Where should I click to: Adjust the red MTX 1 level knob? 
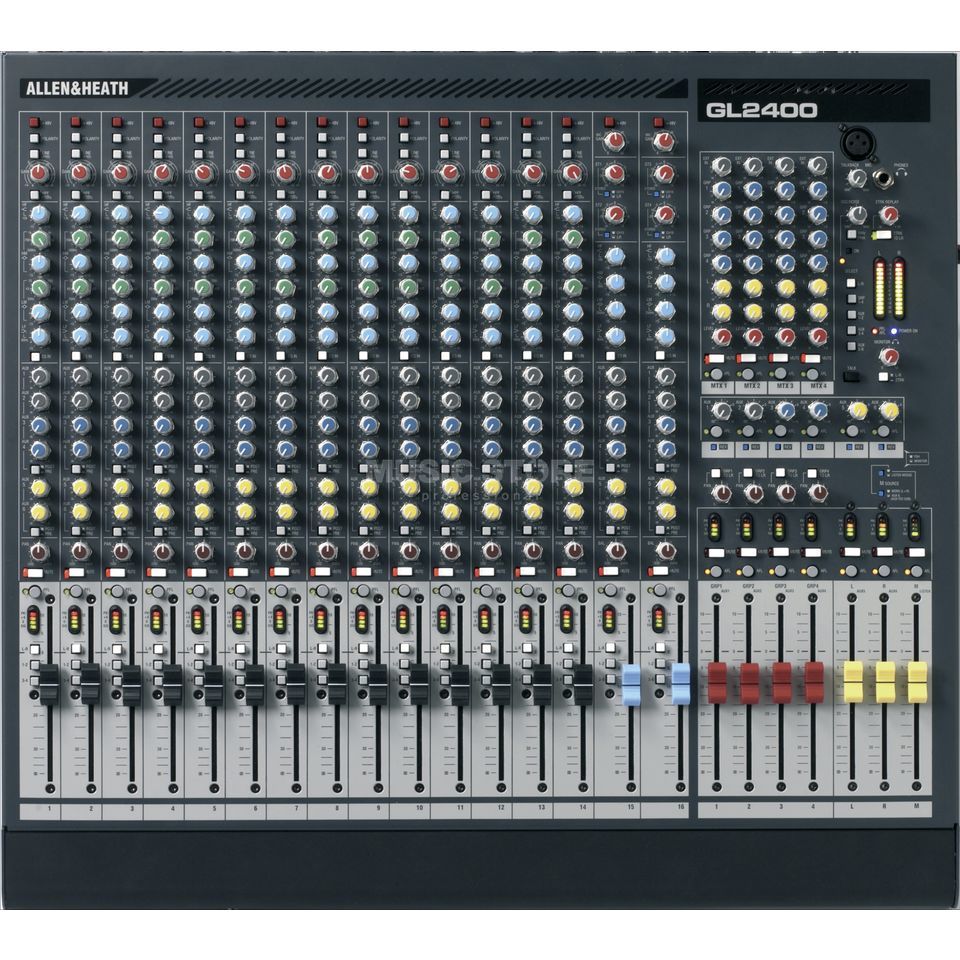722,336
